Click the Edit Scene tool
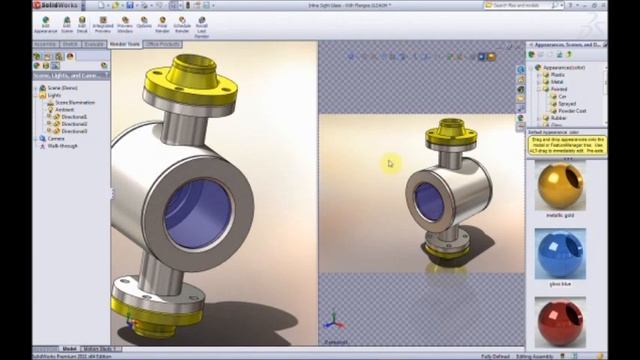Image resolution: width=640 pixels, height=360 pixels. click(67, 25)
